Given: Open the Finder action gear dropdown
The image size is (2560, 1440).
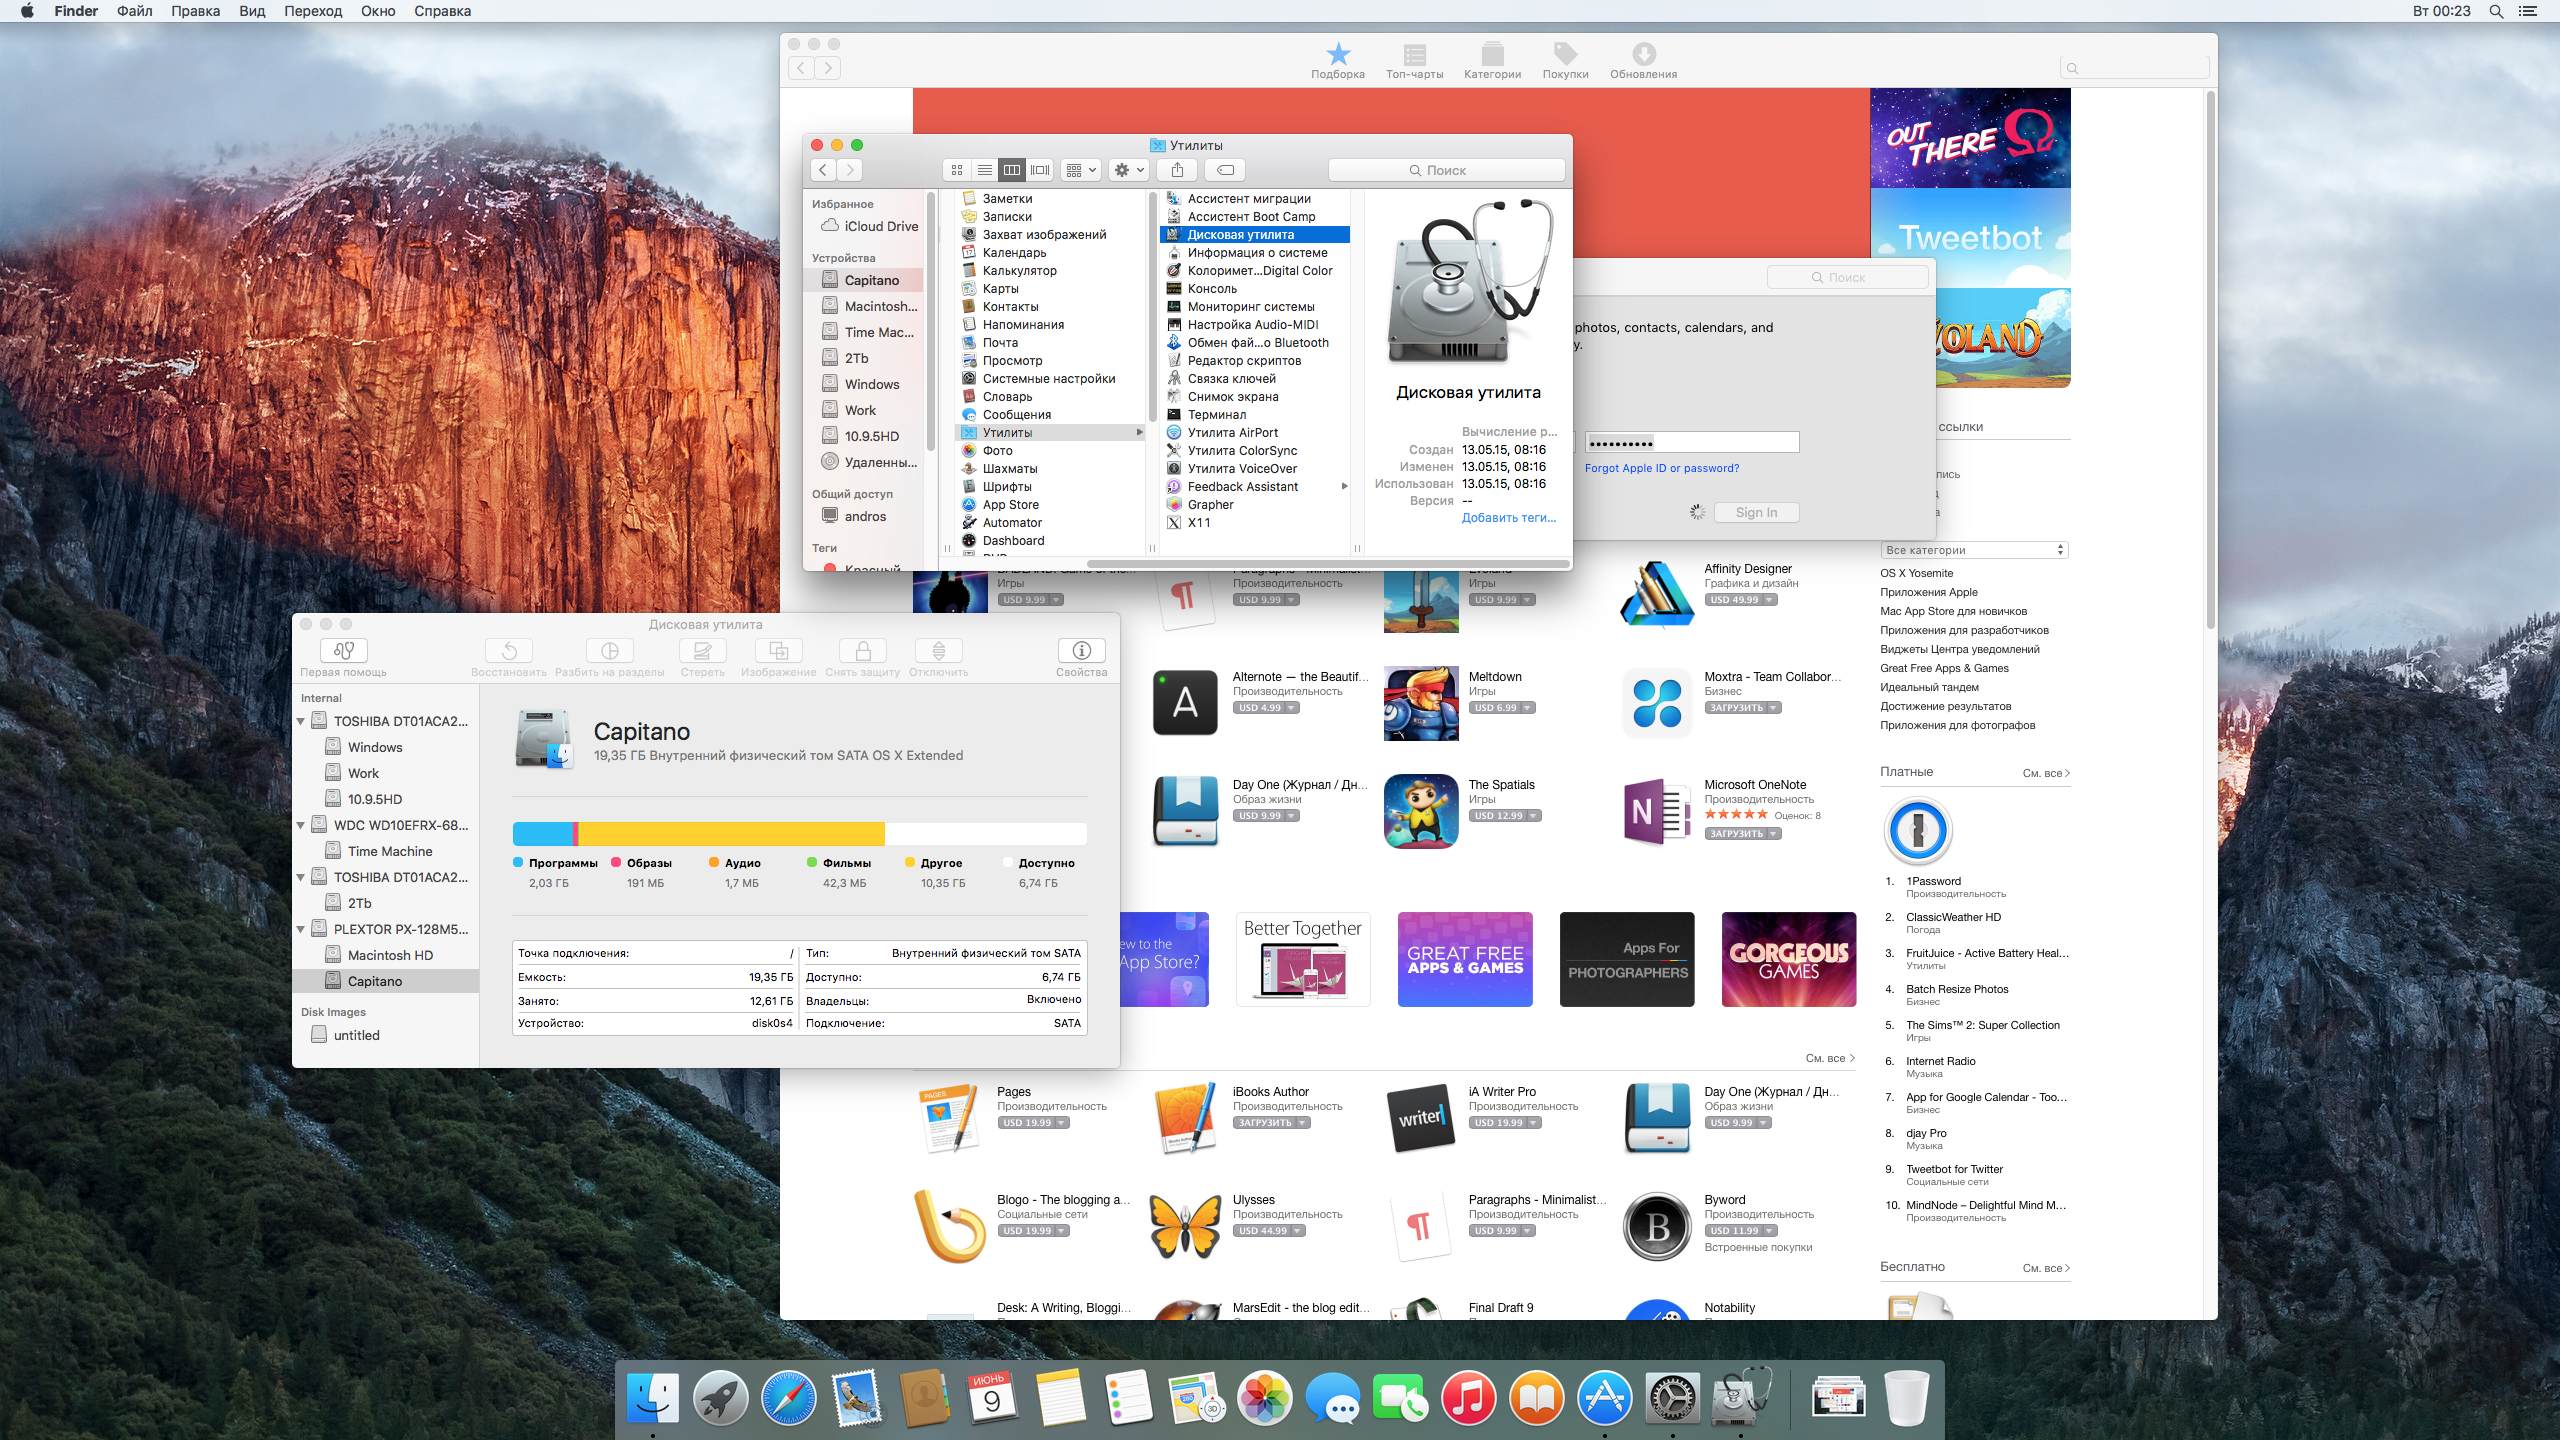Looking at the screenshot, I should pyautogui.click(x=1128, y=170).
